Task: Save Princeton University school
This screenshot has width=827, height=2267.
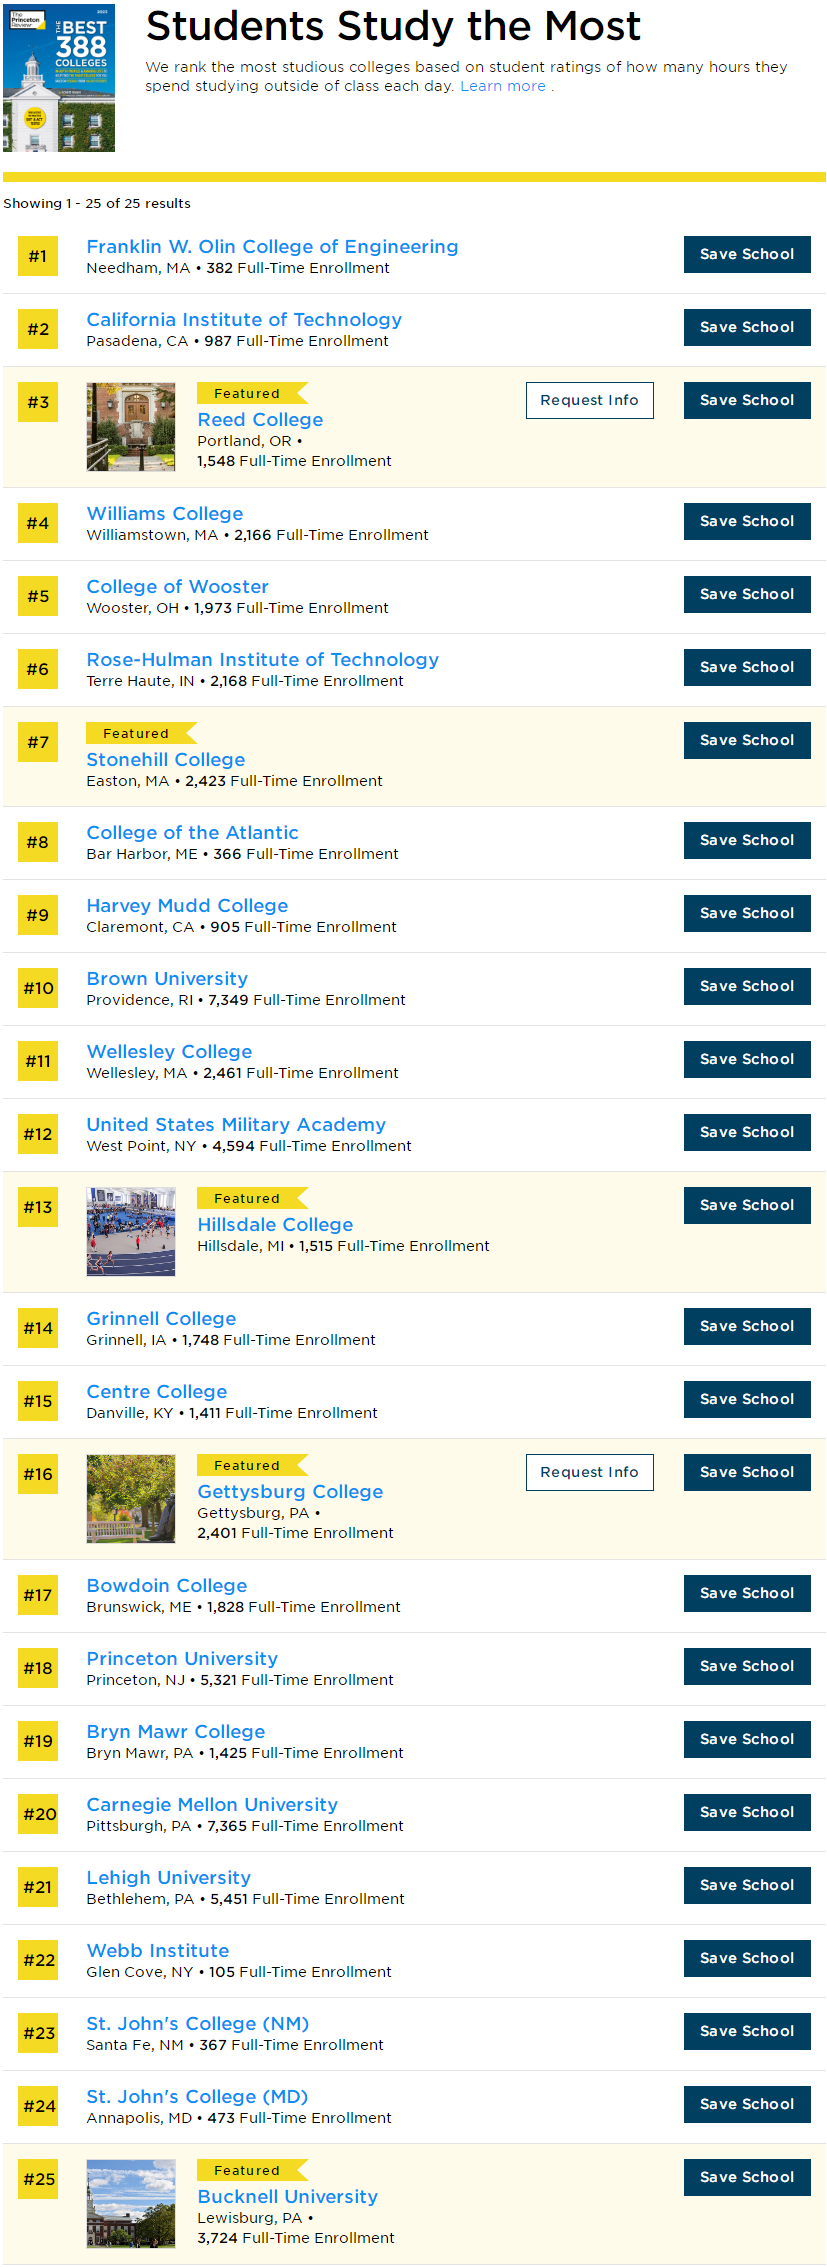Action: point(746,1666)
